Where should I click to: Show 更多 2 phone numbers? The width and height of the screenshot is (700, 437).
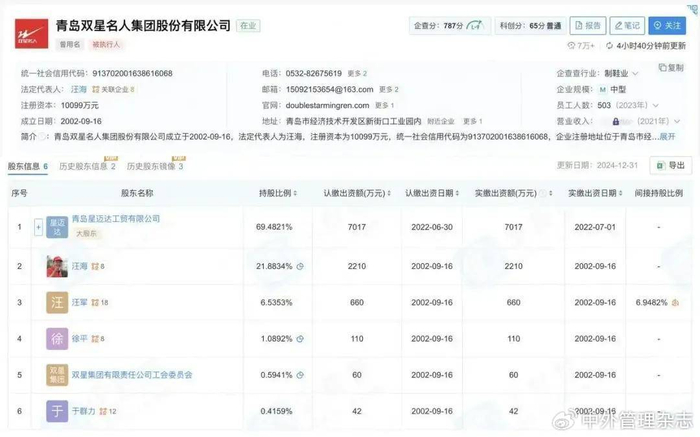[x=357, y=73]
